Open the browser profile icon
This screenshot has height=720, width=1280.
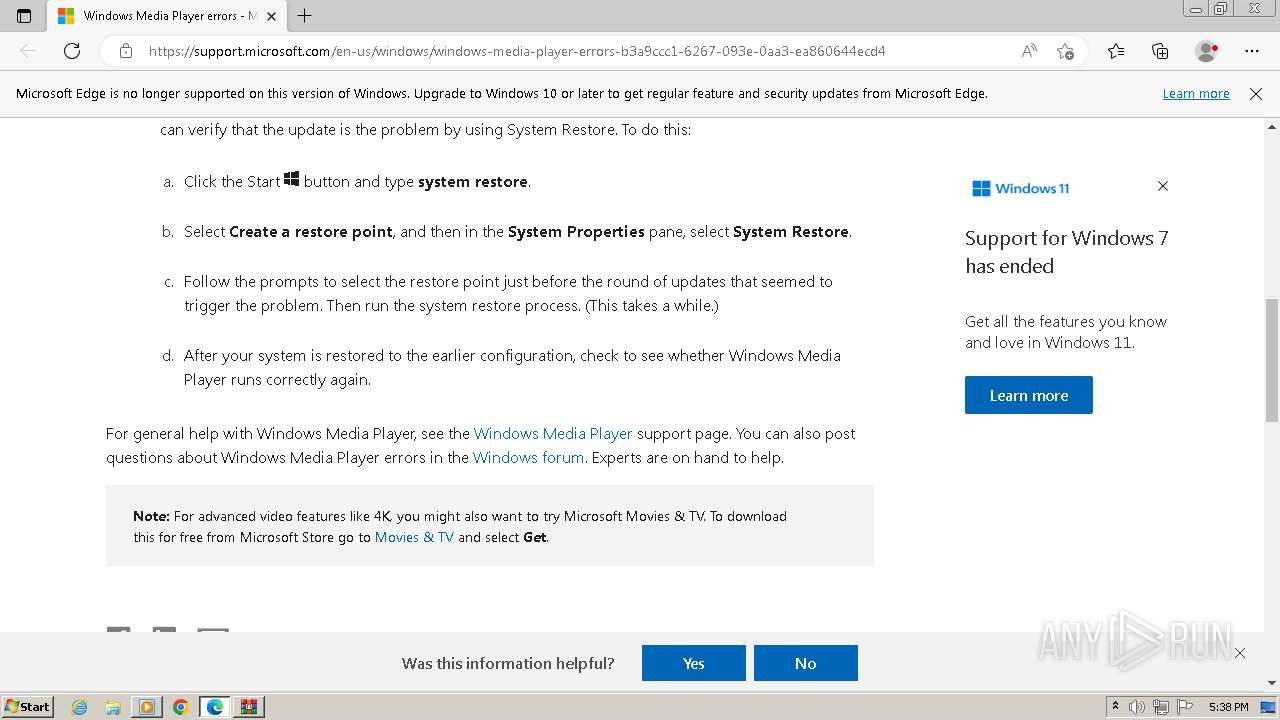(x=1207, y=51)
